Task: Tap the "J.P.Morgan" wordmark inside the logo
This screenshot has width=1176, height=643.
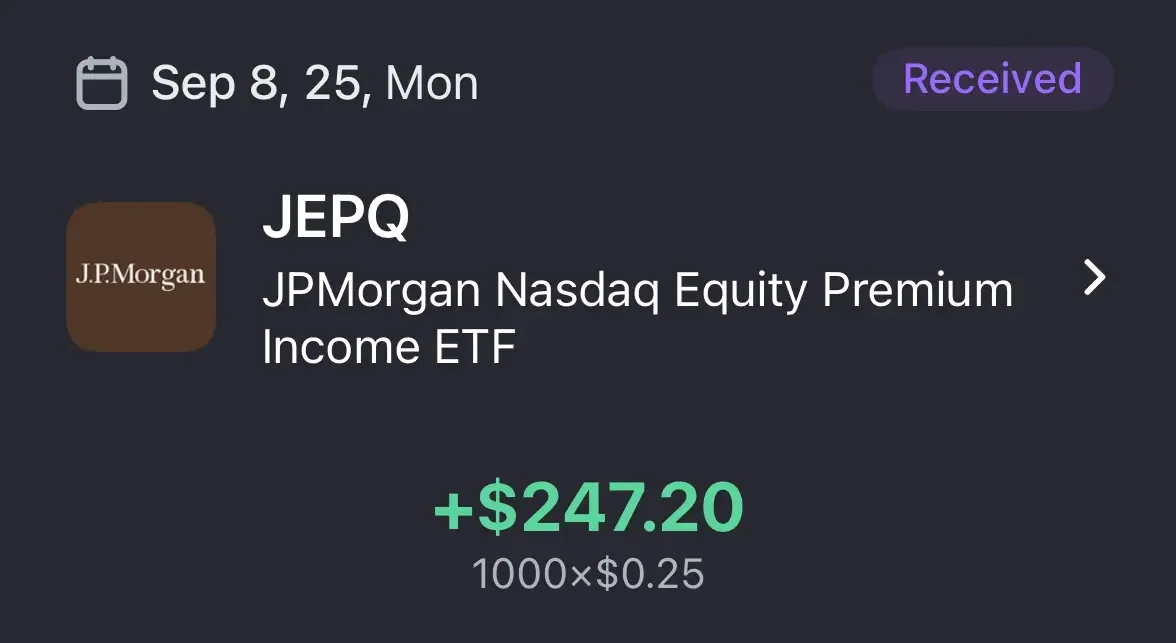Action: (x=140, y=275)
